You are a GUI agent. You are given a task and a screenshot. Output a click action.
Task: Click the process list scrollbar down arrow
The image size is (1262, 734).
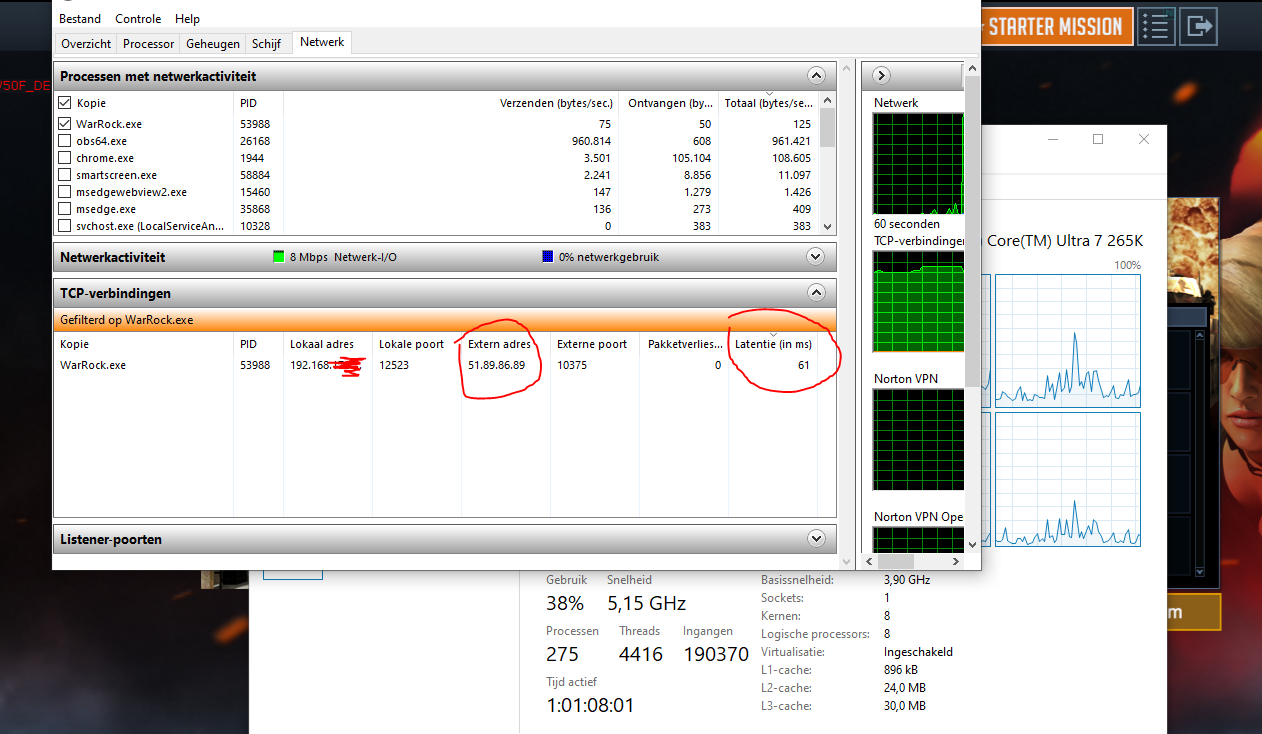click(x=827, y=227)
